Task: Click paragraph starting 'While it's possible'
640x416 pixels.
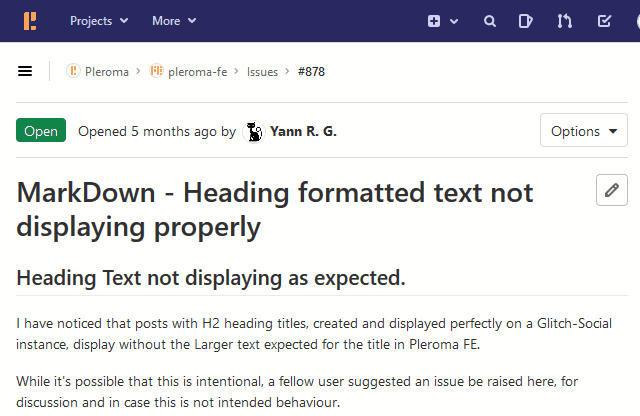Action: tap(297, 392)
